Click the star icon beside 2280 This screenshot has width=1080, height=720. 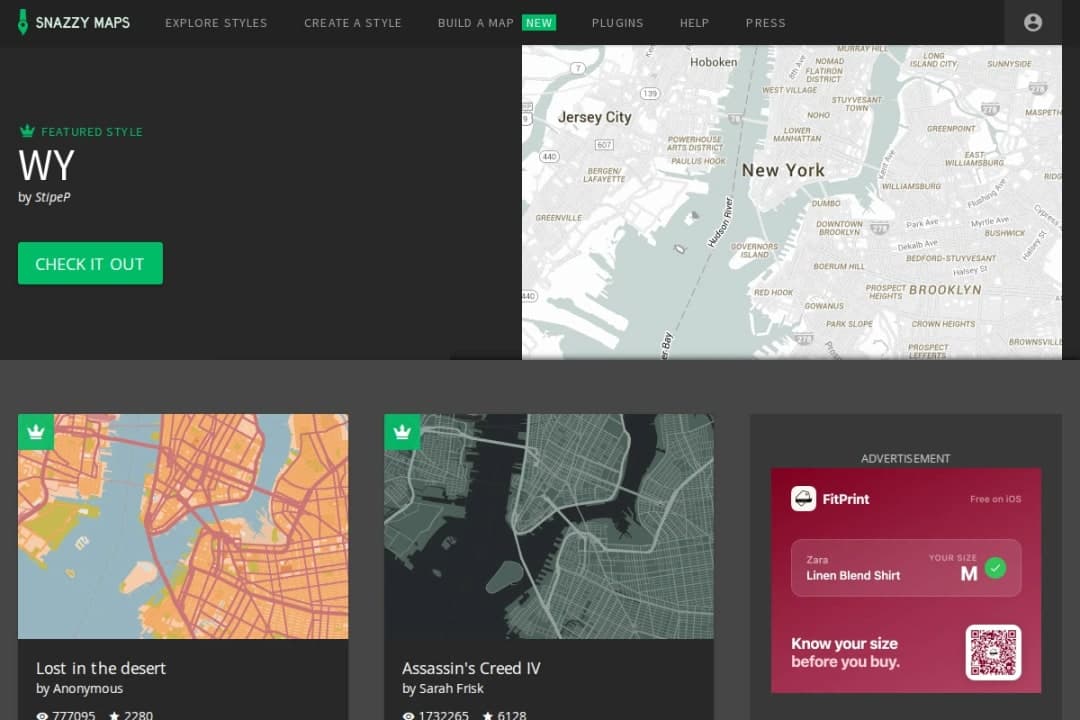click(114, 716)
